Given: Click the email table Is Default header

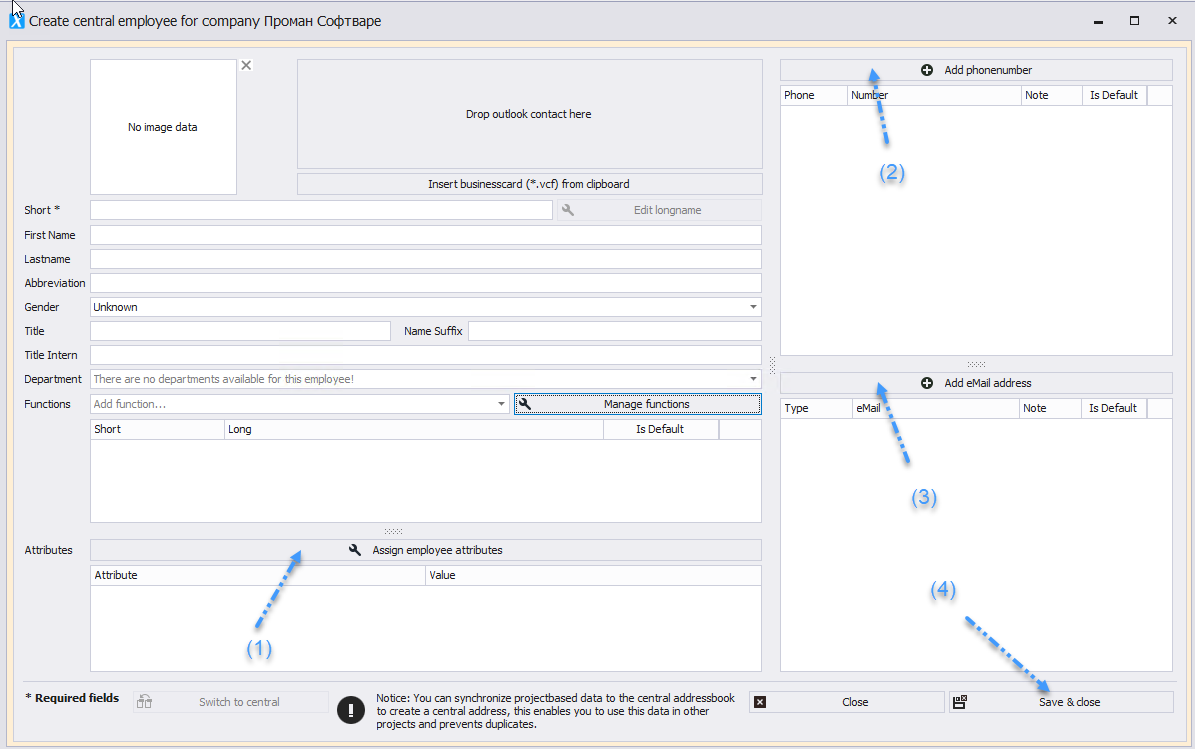Looking at the screenshot, I should [1113, 408].
